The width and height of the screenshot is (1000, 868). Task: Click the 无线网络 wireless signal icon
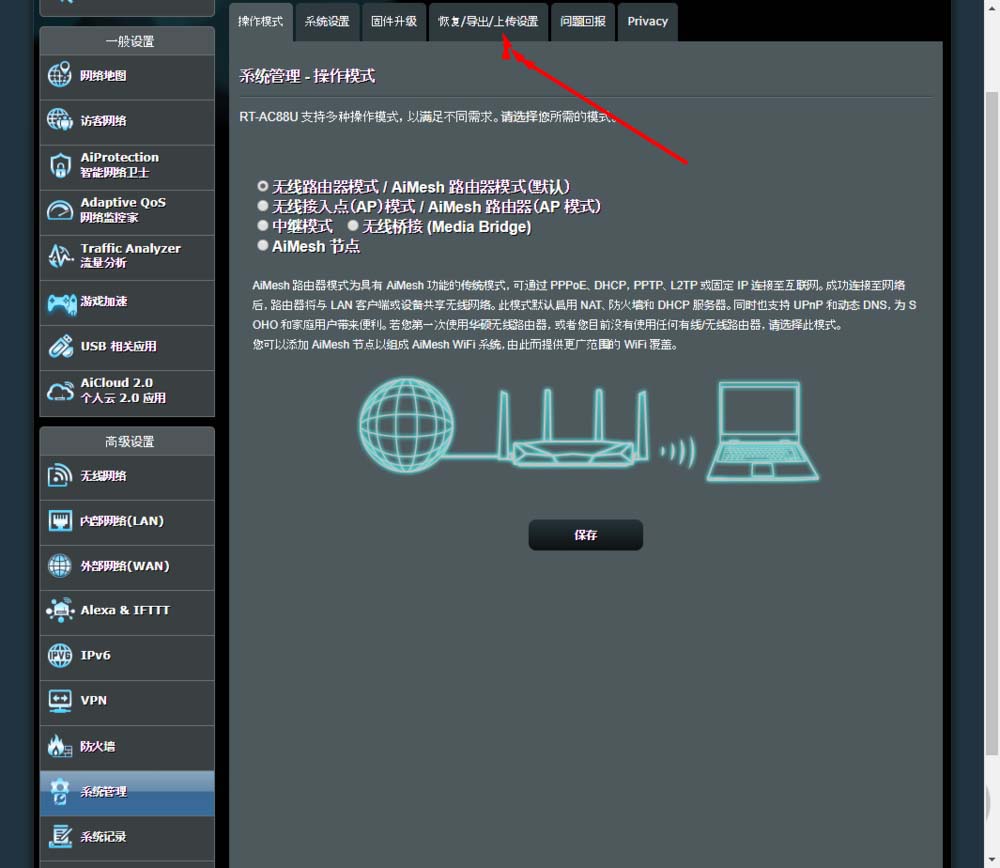[x=59, y=475]
